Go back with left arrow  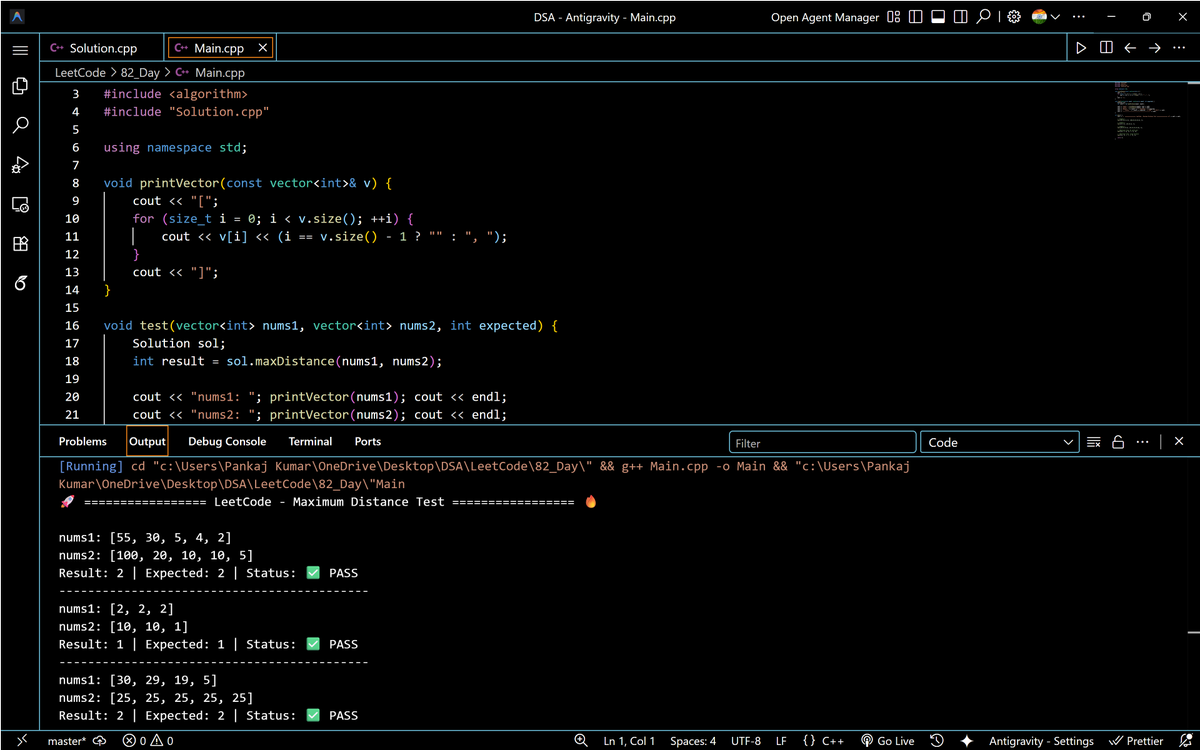(1130, 48)
